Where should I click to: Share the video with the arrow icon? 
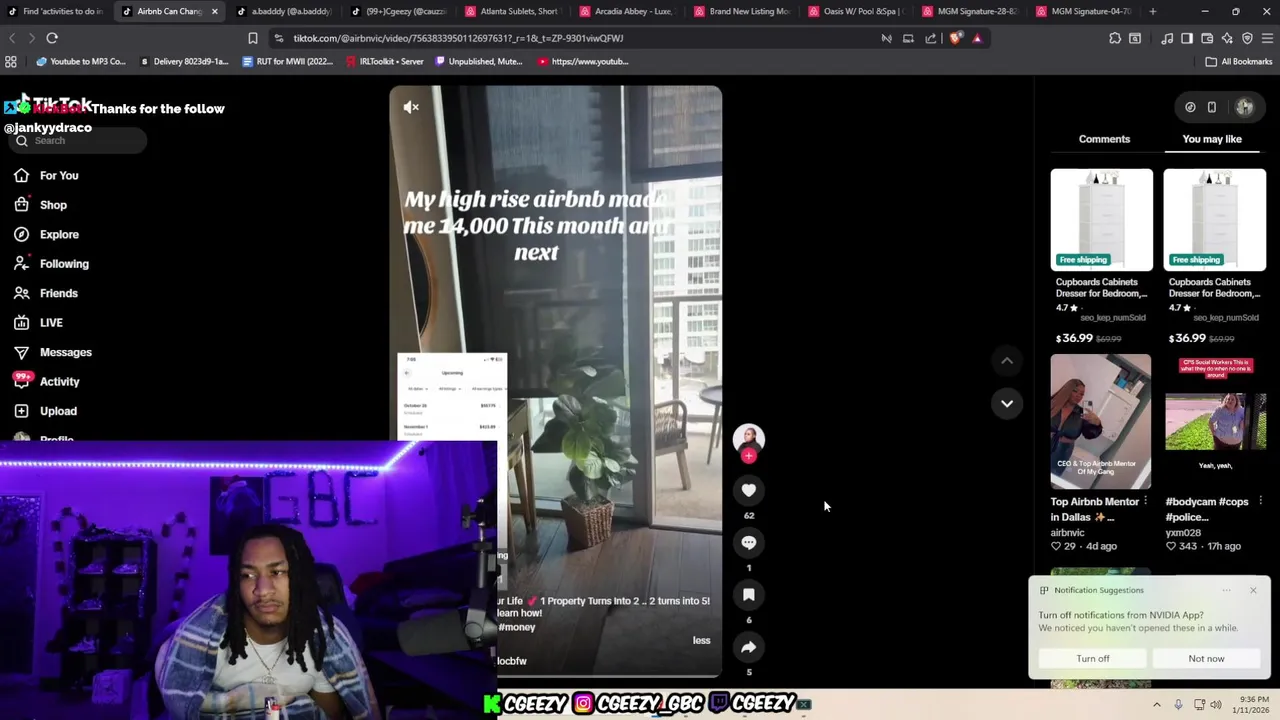click(749, 647)
